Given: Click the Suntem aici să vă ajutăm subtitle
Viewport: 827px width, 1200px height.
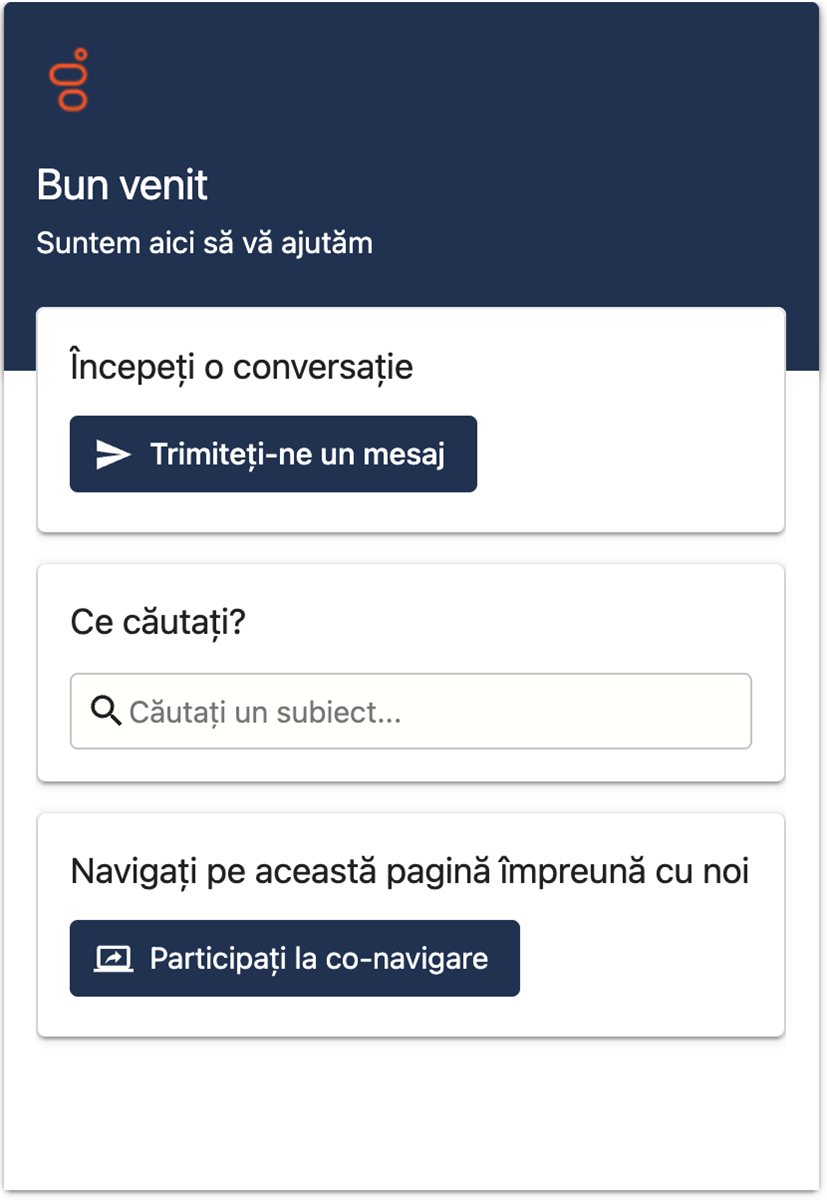Looking at the screenshot, I should pos(204,243).
